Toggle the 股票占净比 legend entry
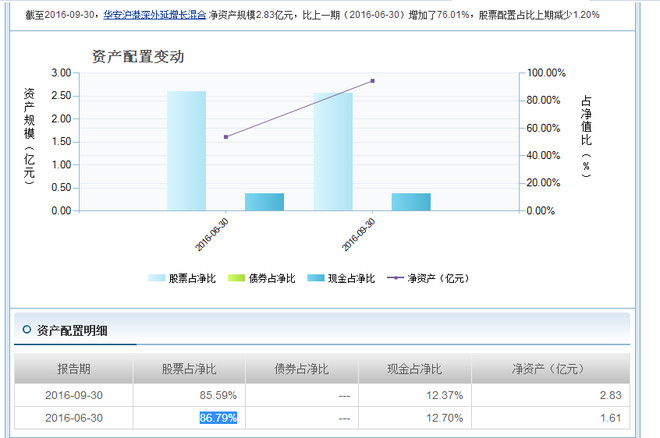 pyautogui.click(x=182, y=278)
